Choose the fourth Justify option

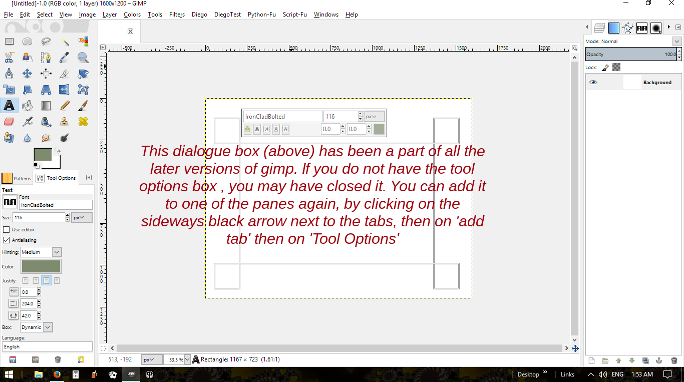pos(57,280)
